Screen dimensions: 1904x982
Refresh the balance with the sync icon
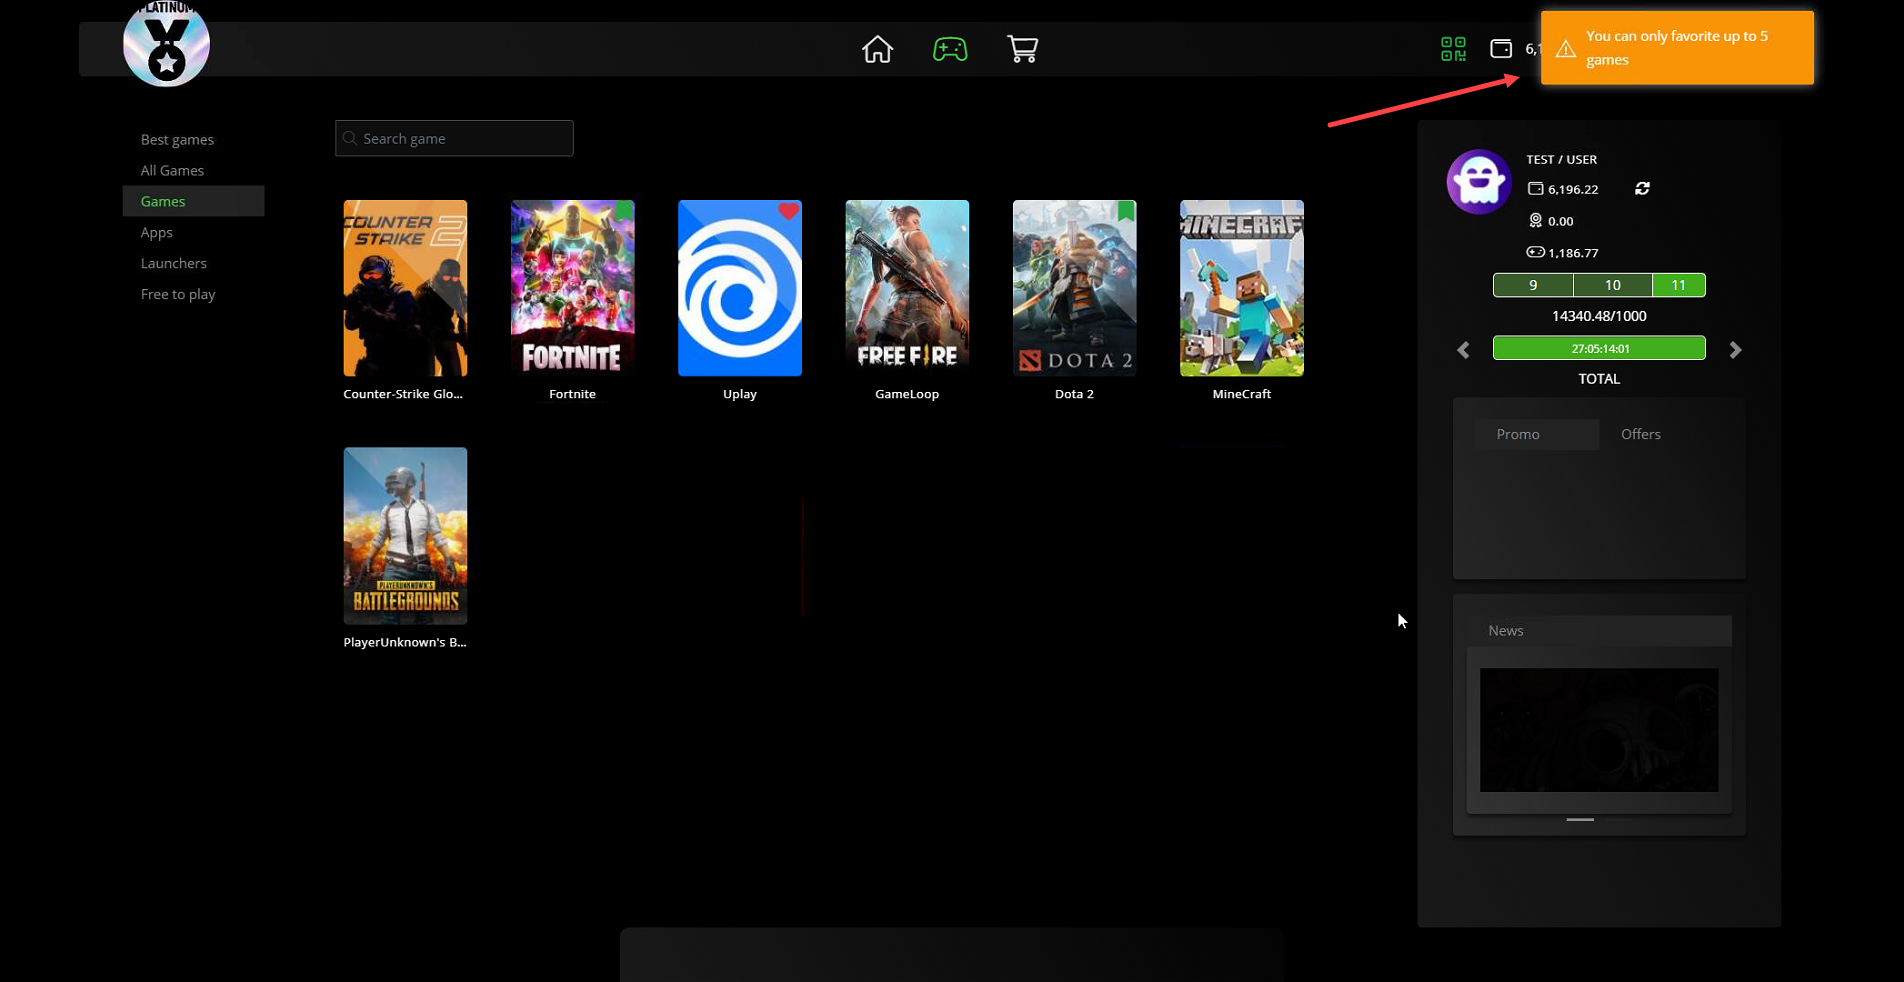(x=1642, y=188)
